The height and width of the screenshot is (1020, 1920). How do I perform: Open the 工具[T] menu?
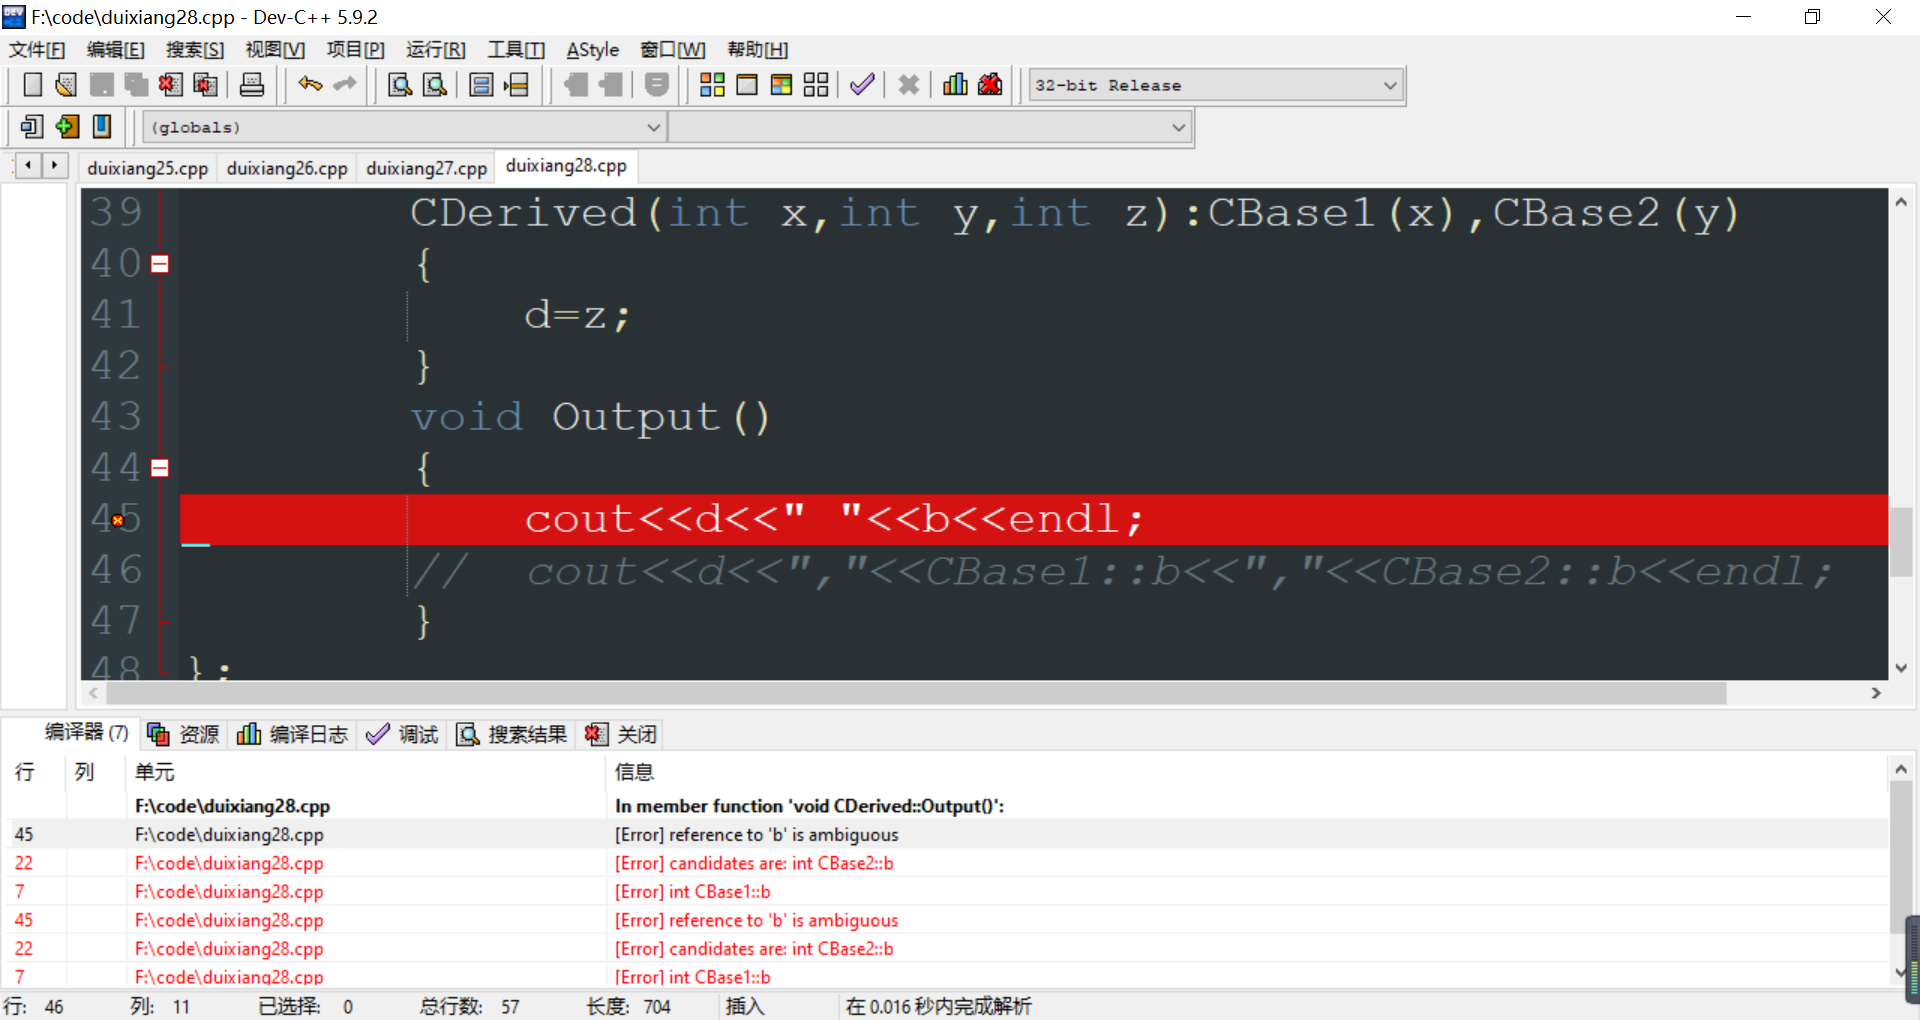click(516, 50)
